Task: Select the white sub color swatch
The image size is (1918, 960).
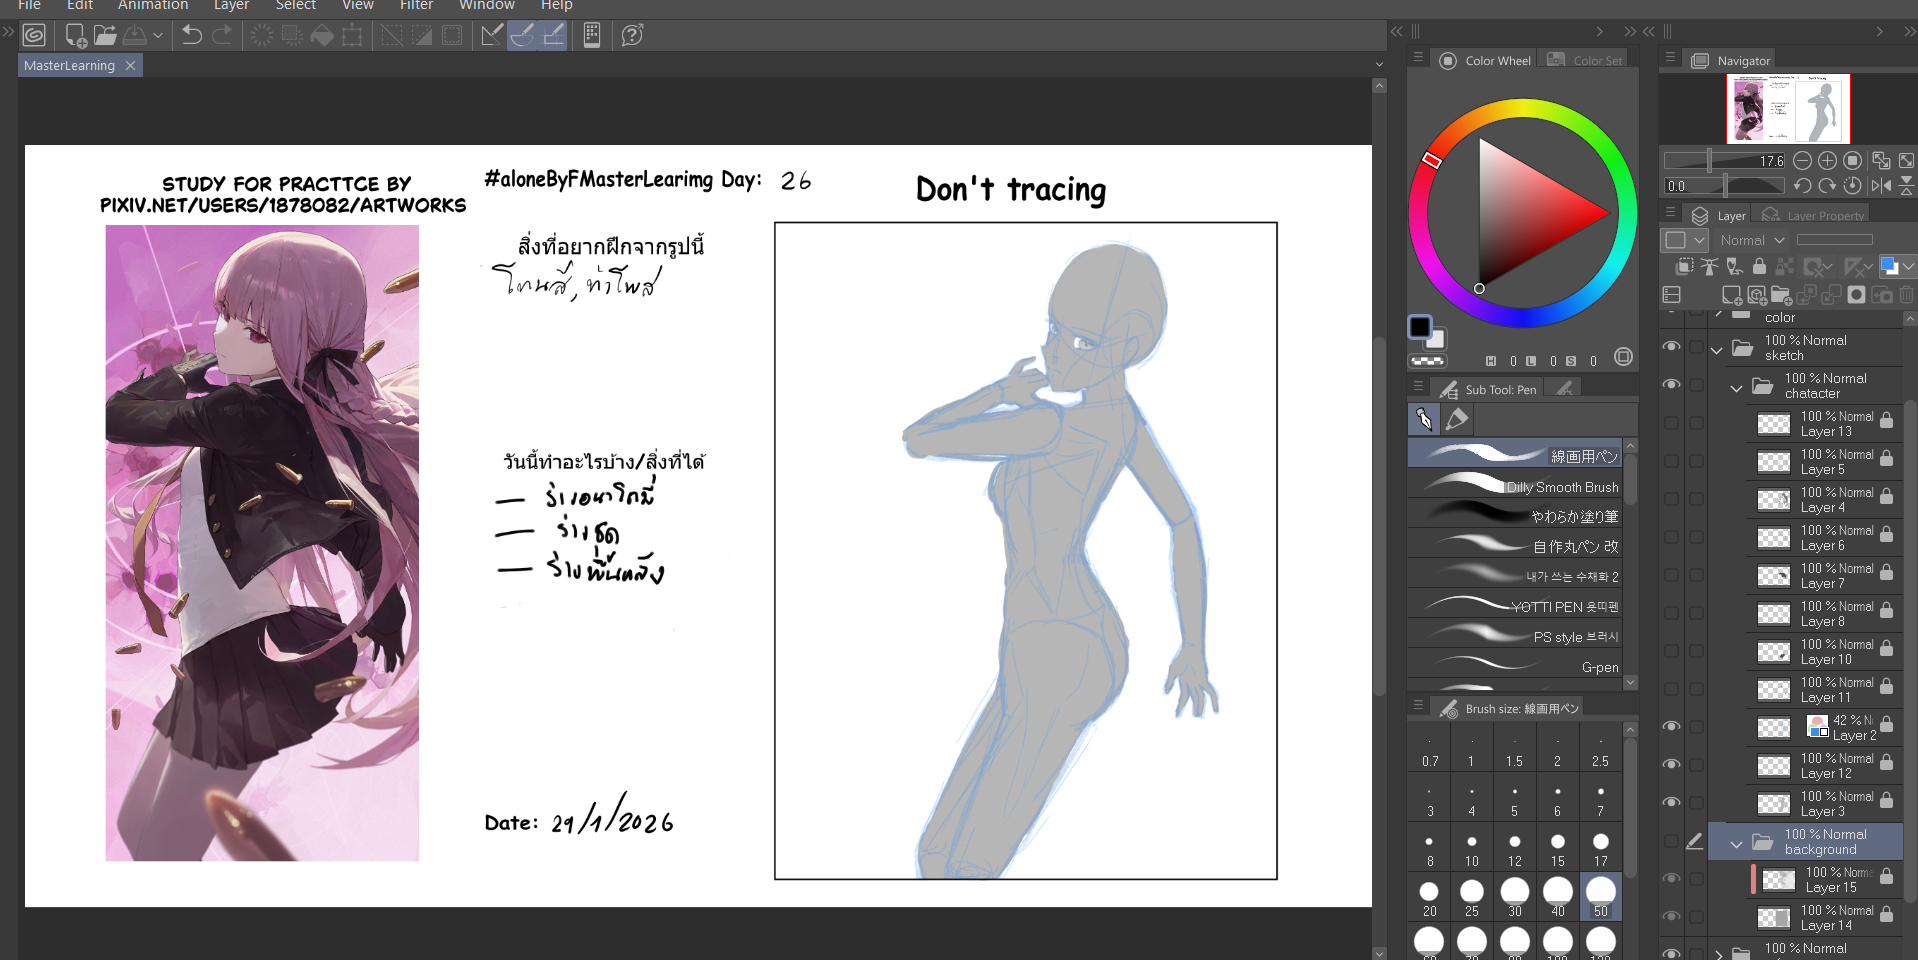Action: [x=1436, y=340]
